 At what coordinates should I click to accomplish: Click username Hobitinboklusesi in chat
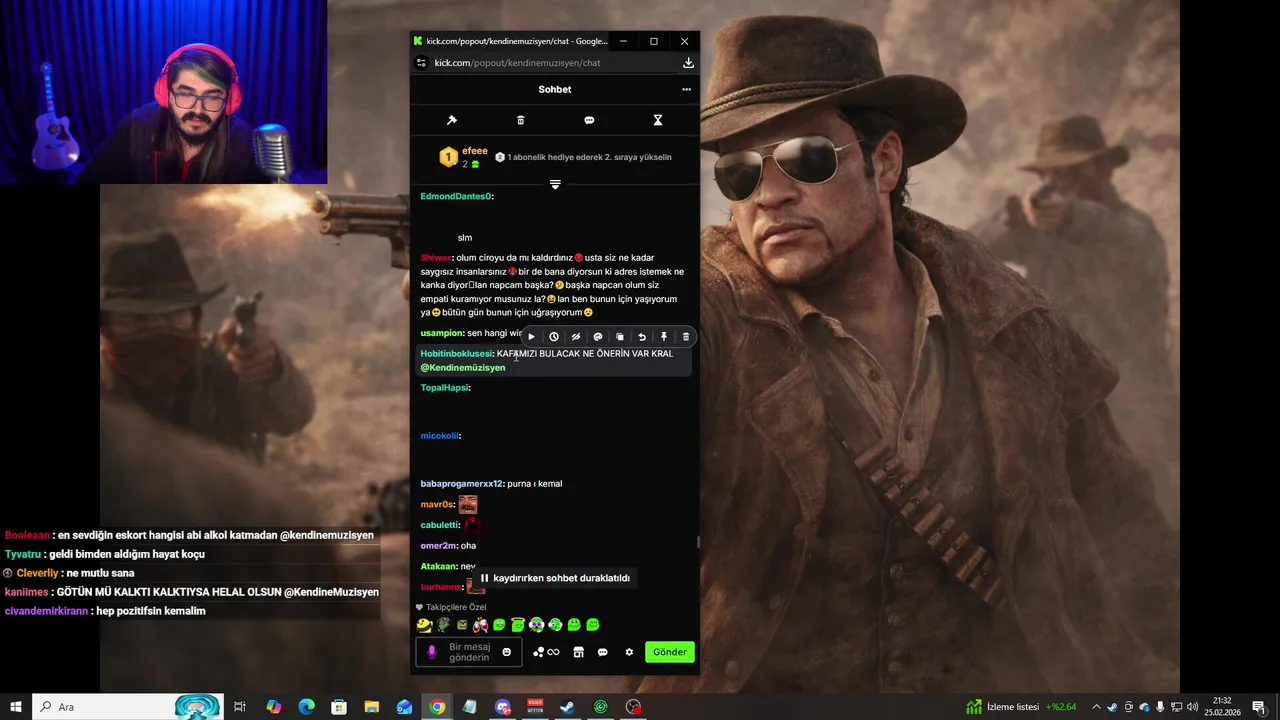(x=456, y=354)
